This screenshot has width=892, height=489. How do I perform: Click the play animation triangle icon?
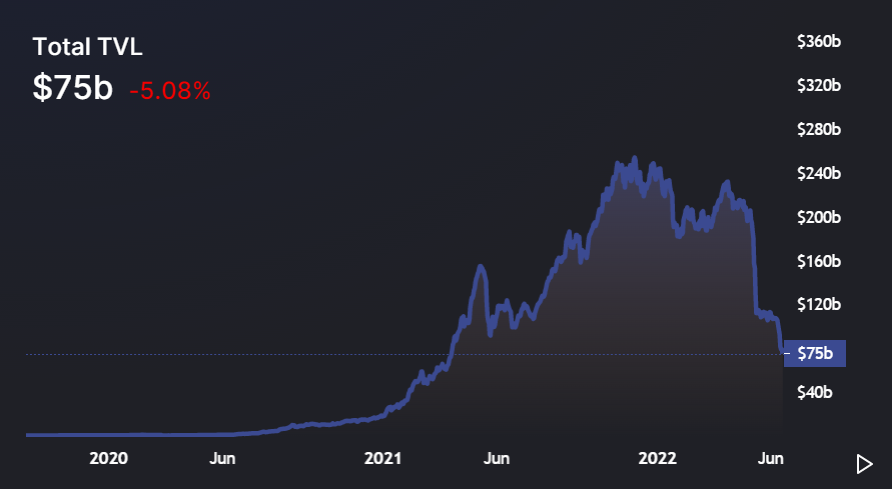click(x=865, y=464)
